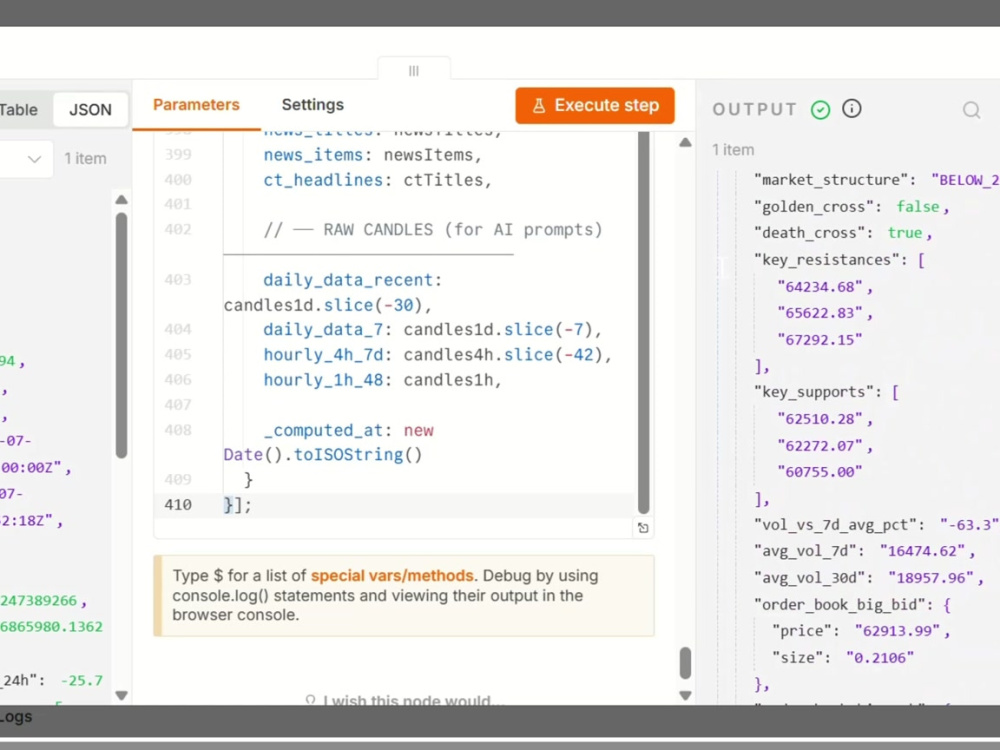Viewport: 1000px width, 750px height.
Task: Click the key_resistances output key
Action: [x=831, y=260]
